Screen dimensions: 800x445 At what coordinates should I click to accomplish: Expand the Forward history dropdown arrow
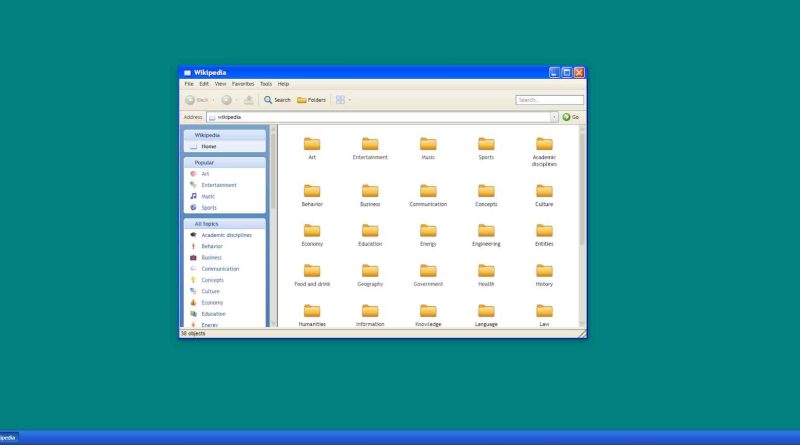point(236,100)
